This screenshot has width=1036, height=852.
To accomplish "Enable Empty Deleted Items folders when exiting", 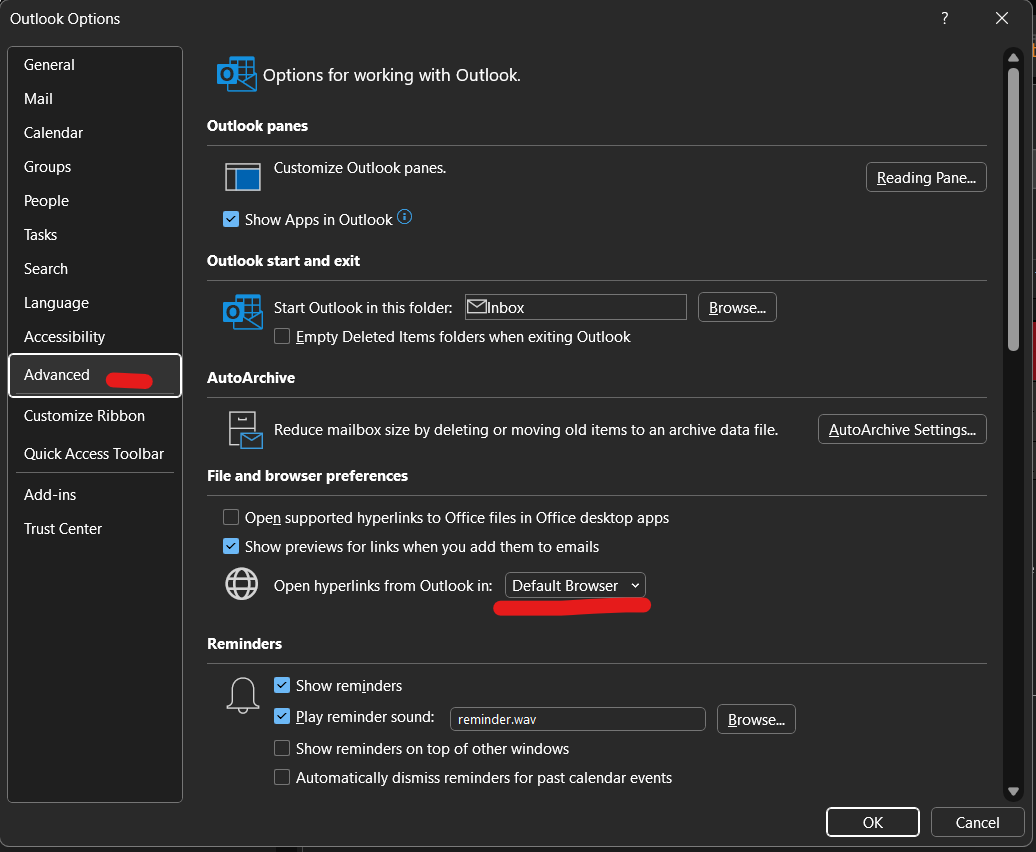I will point(282,336).
